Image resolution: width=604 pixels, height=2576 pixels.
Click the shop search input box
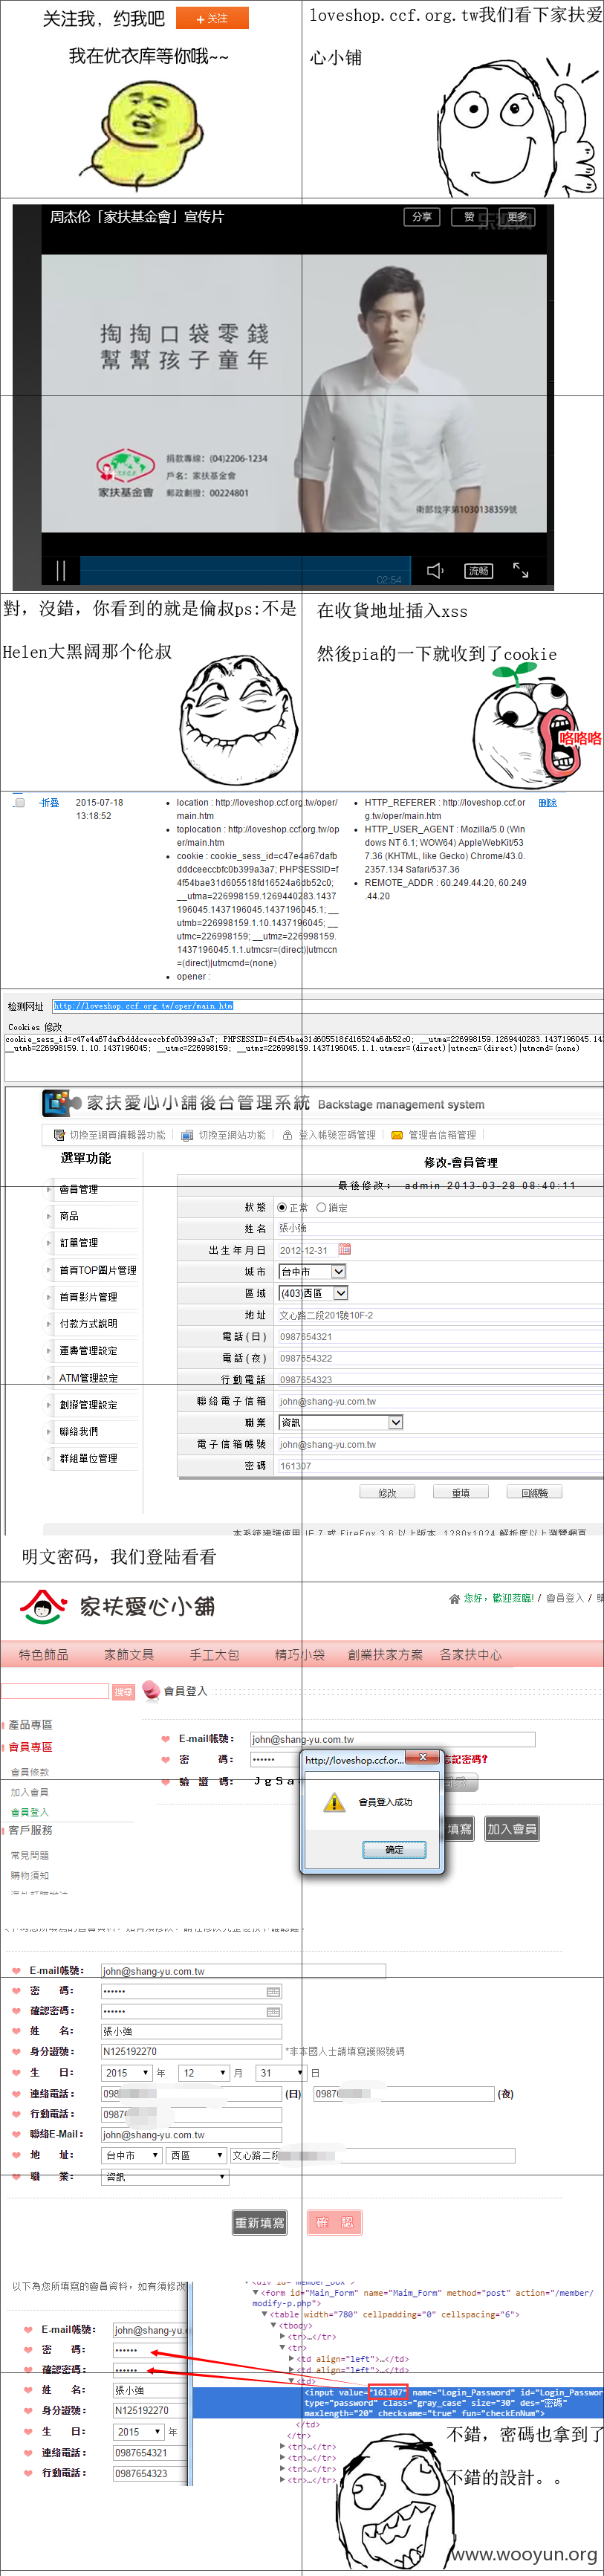tap(54, 1691)
